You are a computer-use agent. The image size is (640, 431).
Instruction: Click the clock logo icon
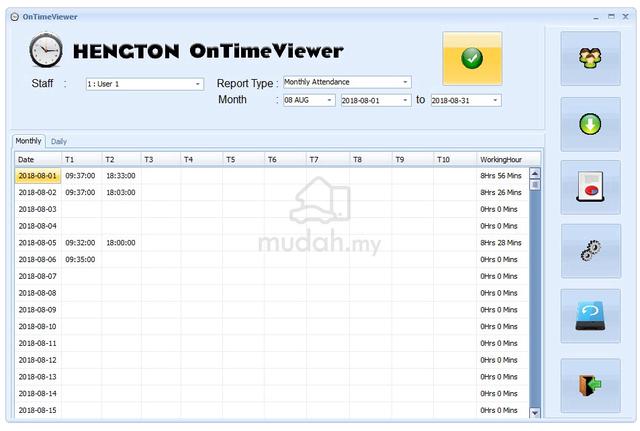point(46,50)
